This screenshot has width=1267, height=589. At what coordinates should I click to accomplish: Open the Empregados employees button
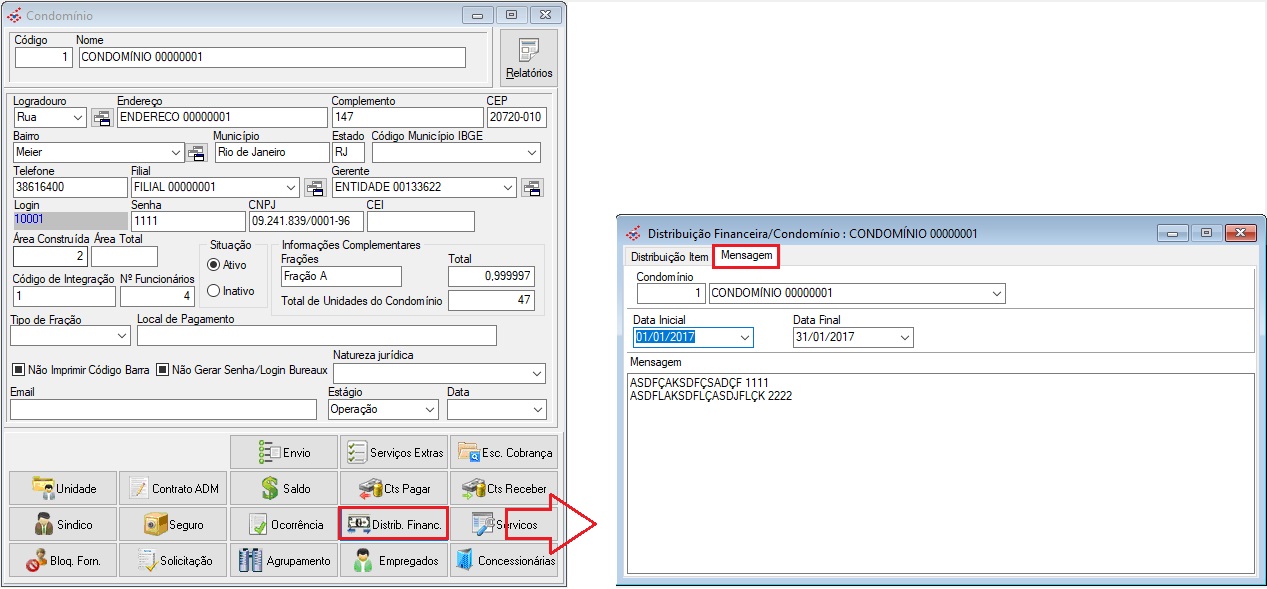click(393, 560)
